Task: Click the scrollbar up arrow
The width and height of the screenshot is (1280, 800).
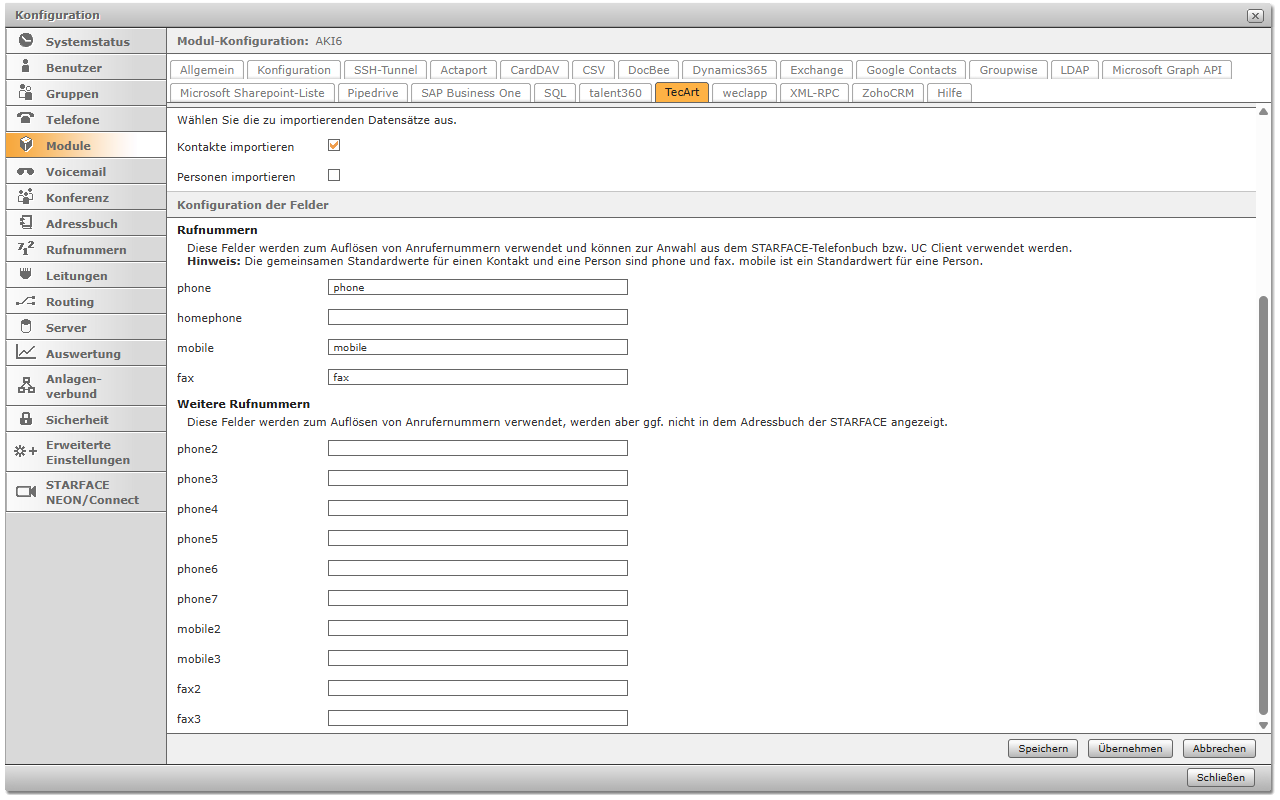Action: 1263,113
